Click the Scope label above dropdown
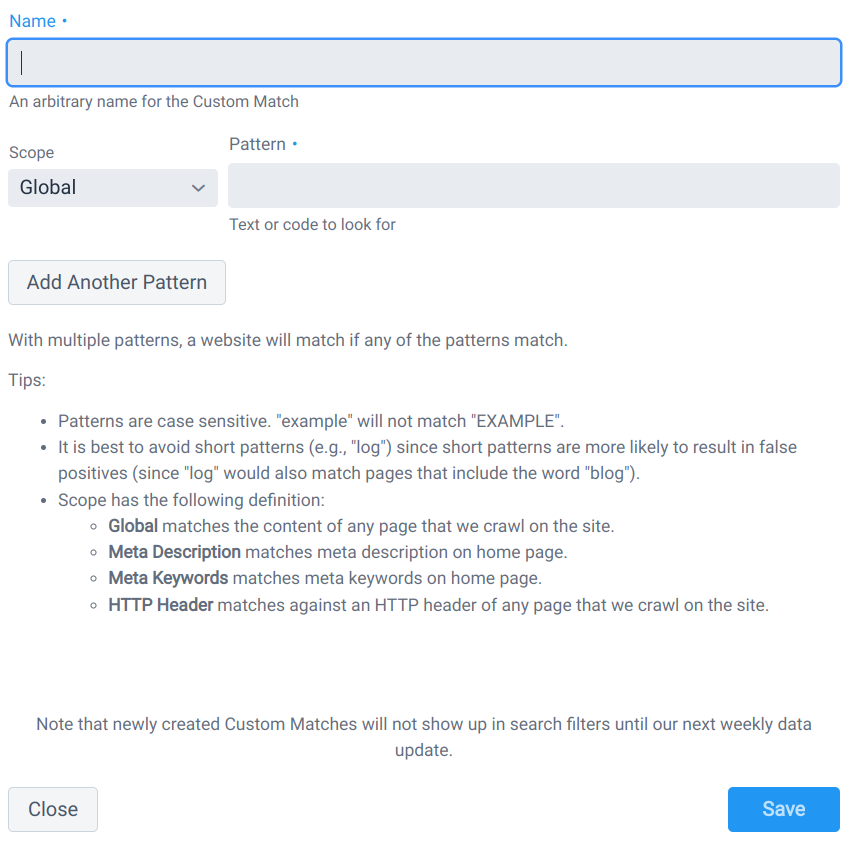This screenshot has width=846, height=845. (x=31, y=153)
